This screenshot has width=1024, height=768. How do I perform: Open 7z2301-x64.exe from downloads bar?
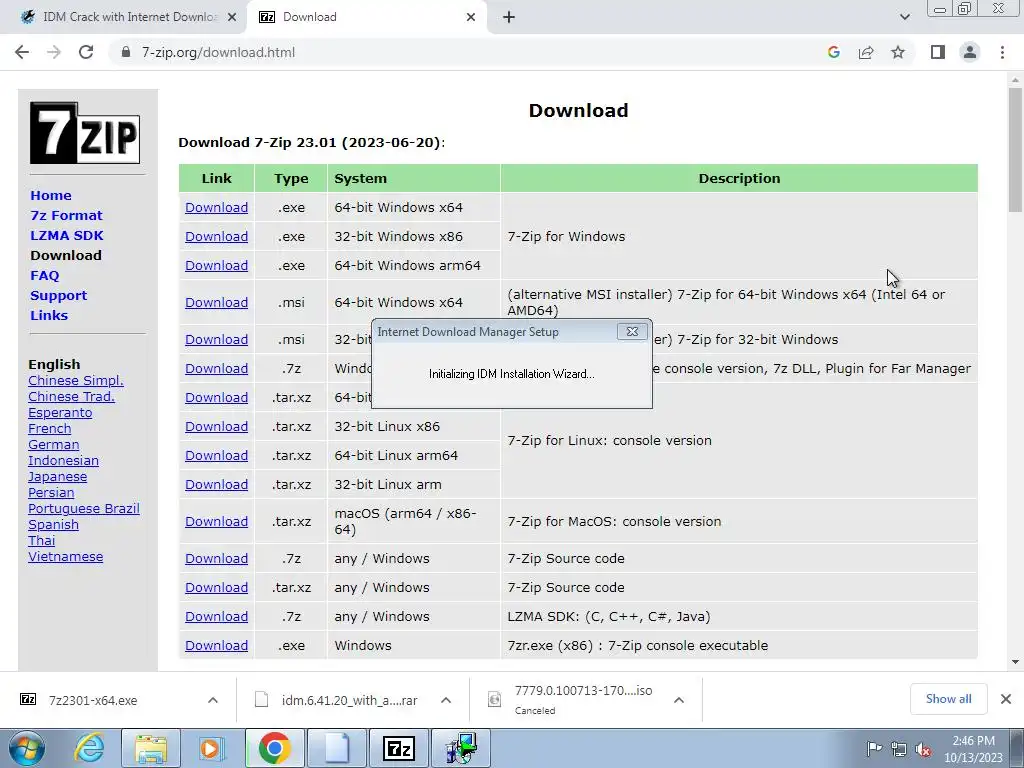tap(93, 700)
